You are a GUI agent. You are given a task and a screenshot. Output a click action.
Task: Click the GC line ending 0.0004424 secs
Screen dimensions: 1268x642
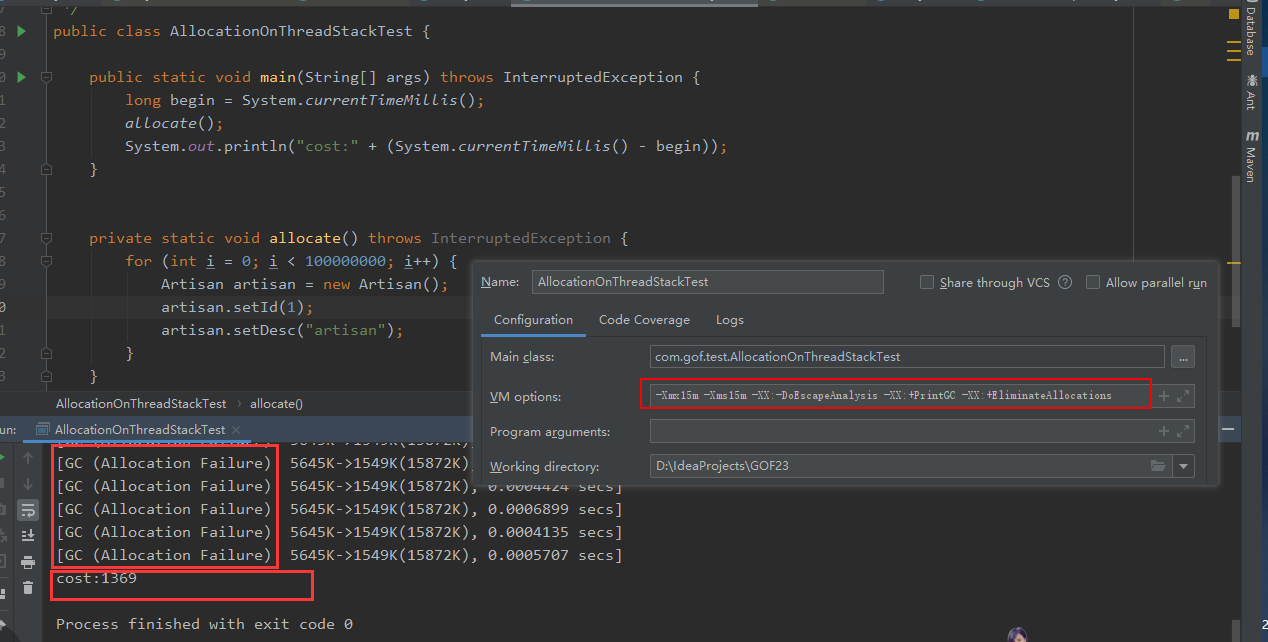339,486
